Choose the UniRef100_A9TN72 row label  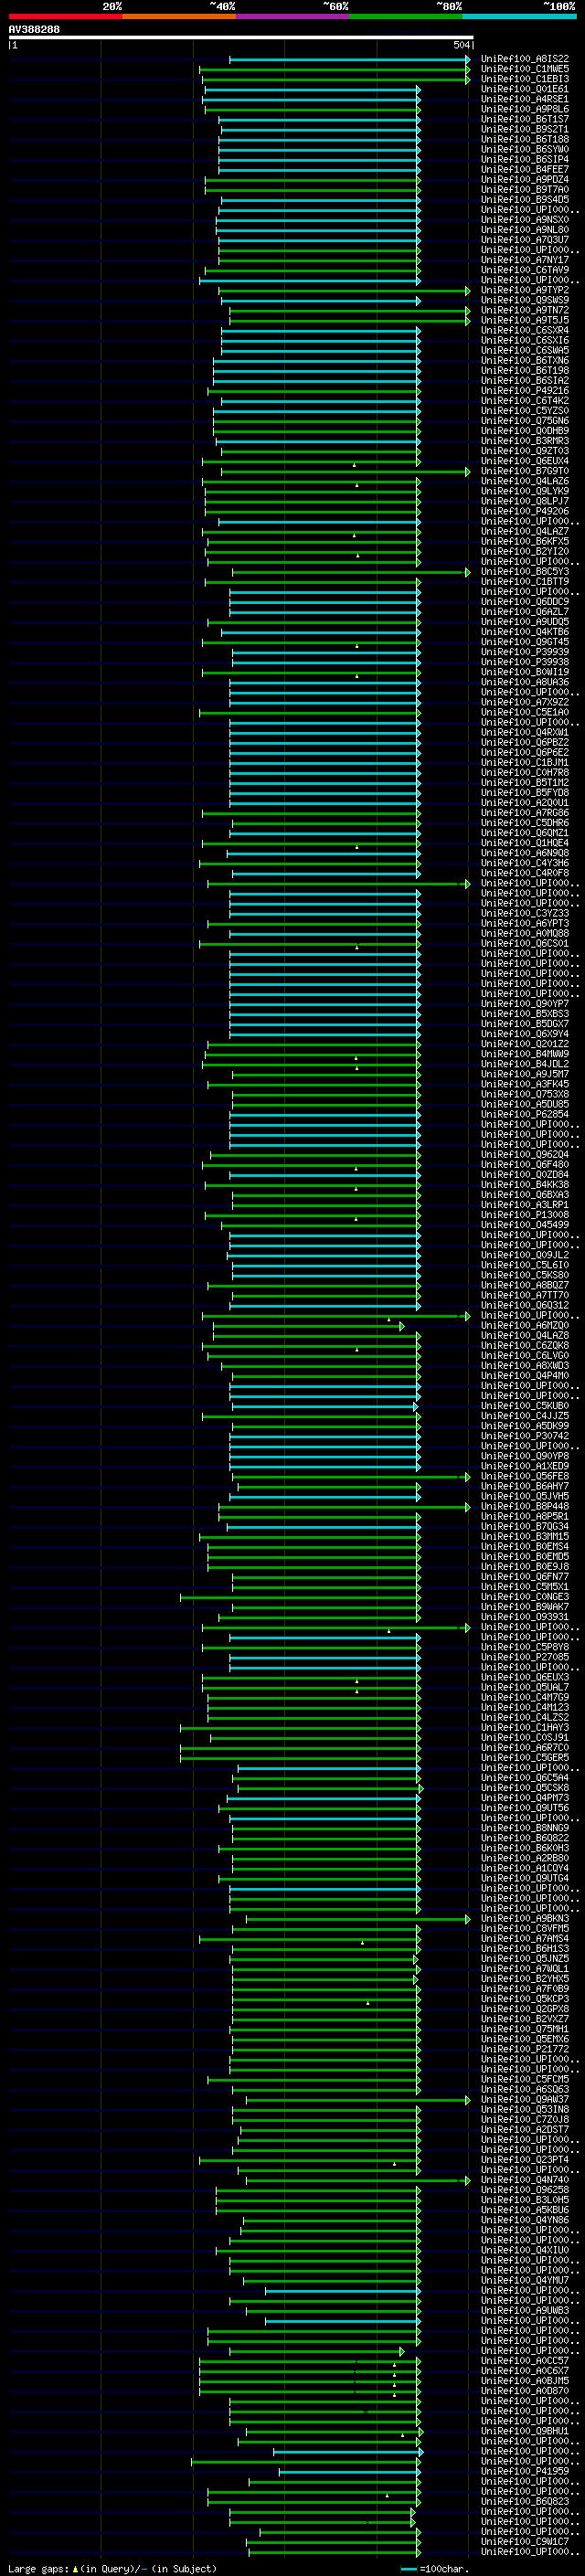525,310
